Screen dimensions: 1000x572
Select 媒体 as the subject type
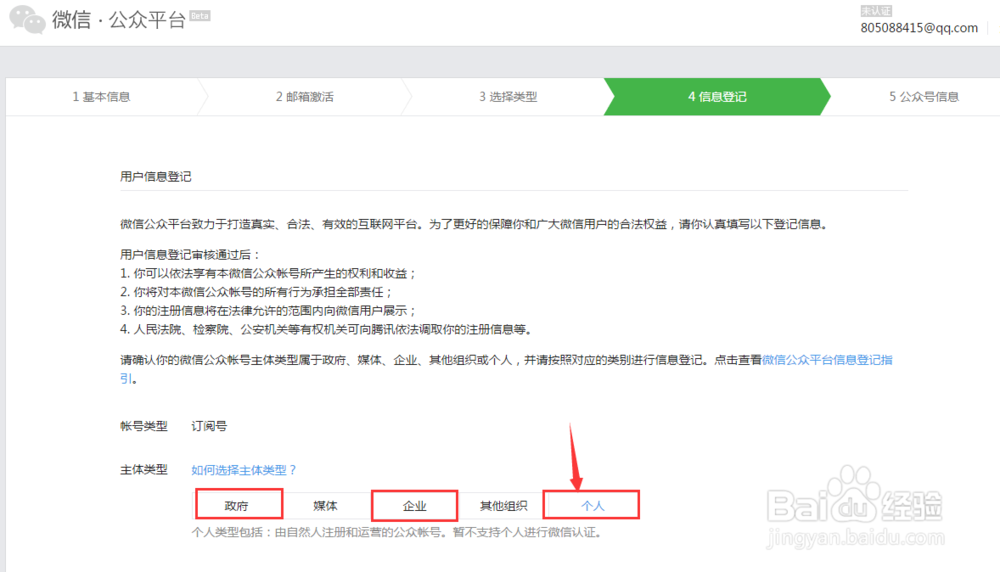(325, 506)
